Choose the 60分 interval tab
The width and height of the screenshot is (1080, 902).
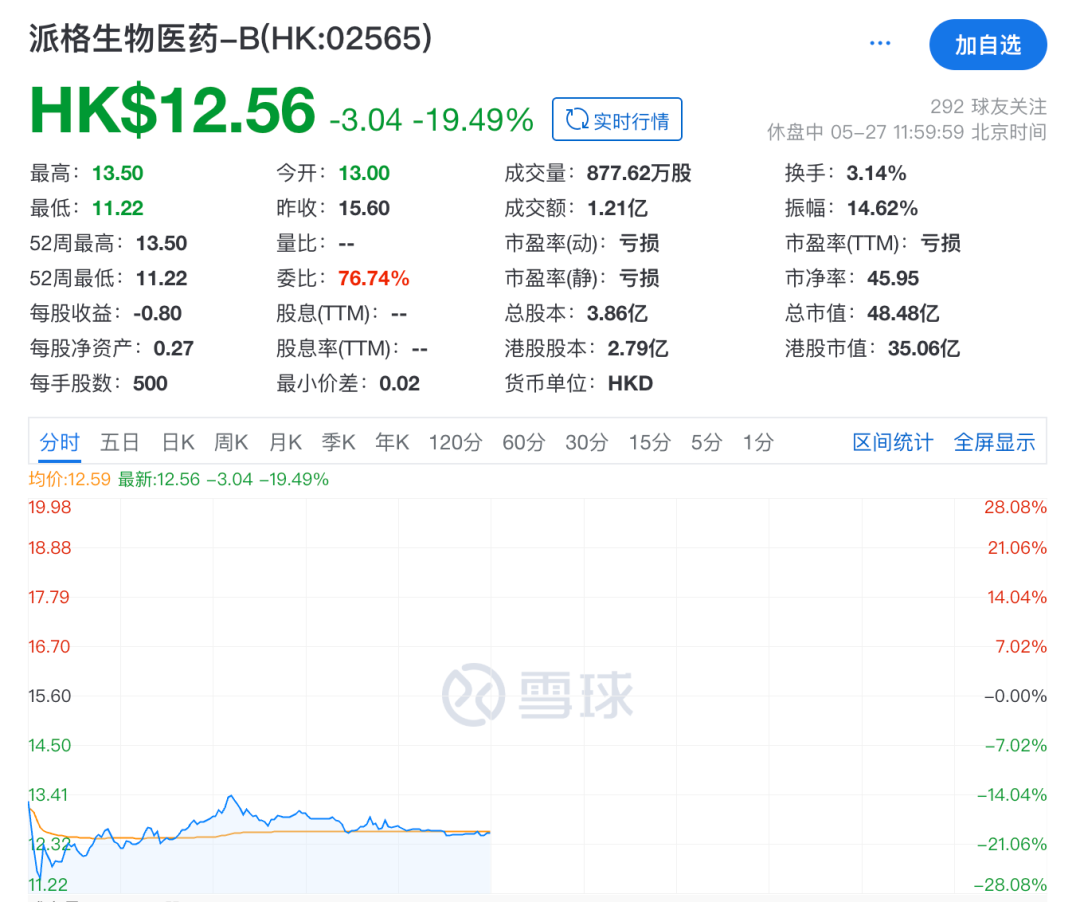pos(523,442)
